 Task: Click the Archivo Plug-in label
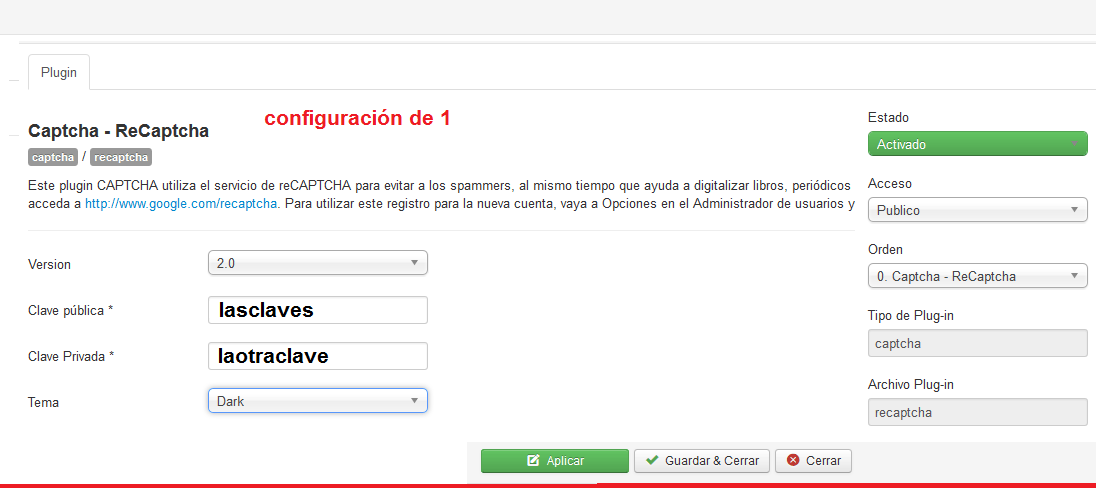910,384
